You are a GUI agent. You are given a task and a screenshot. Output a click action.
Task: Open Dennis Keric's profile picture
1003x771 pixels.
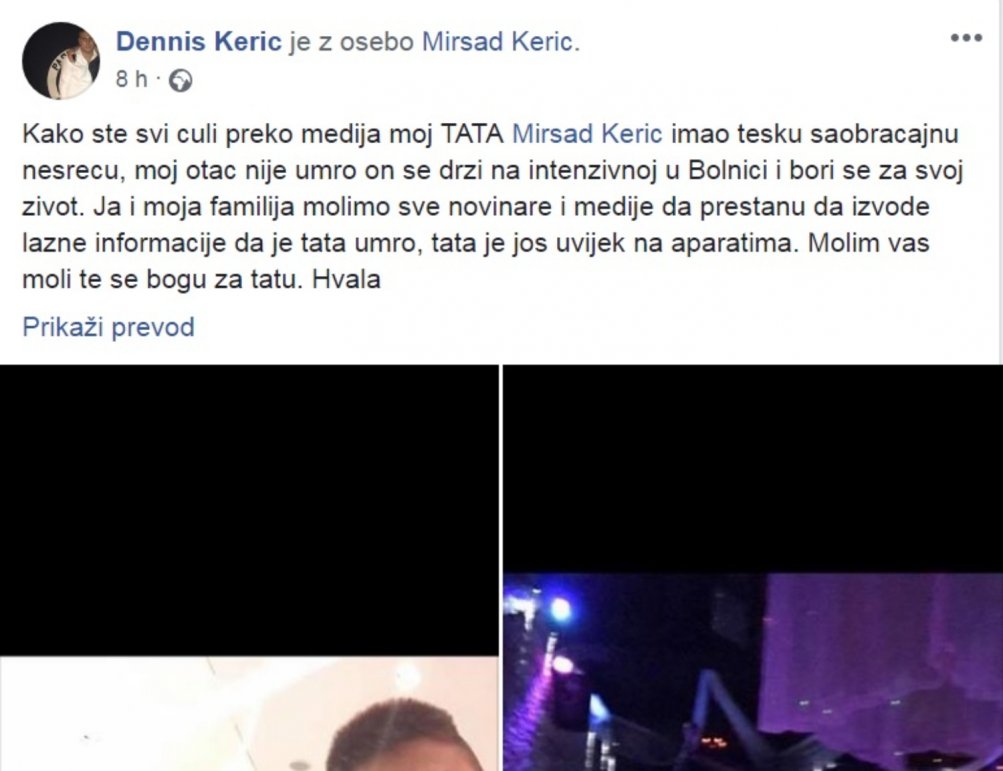click(61, 61)
